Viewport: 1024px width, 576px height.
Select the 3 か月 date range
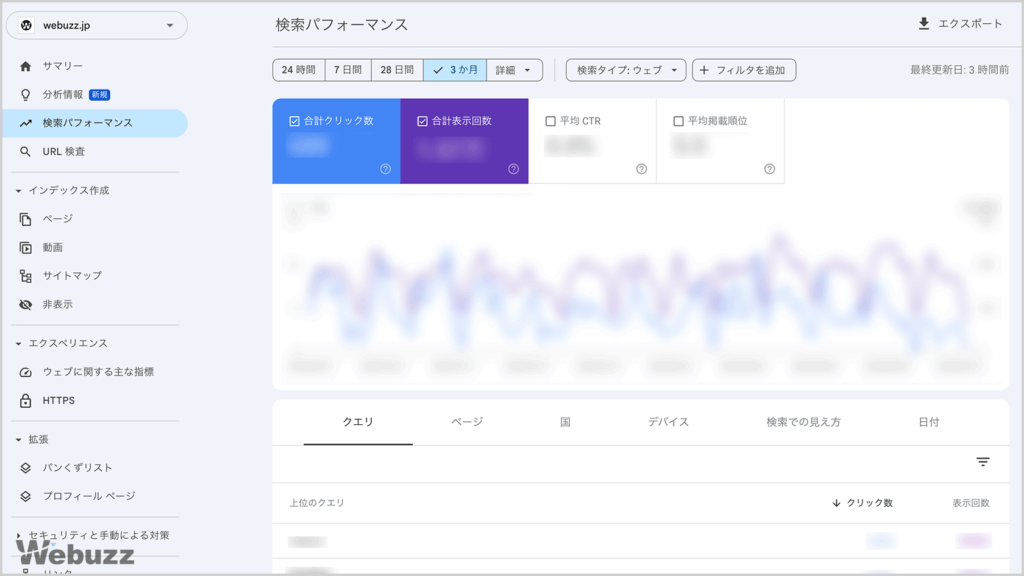click(455, 70)
